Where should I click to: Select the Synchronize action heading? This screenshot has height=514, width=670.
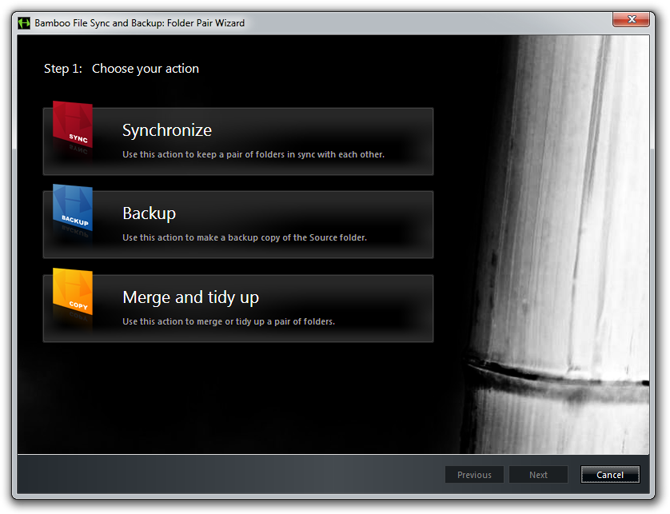coord(167,130)
